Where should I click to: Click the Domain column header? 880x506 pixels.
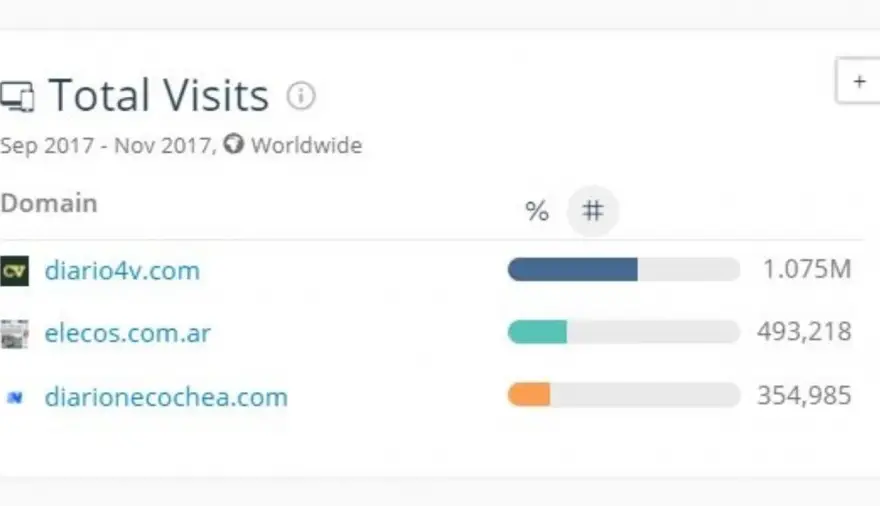coord(49,203)
